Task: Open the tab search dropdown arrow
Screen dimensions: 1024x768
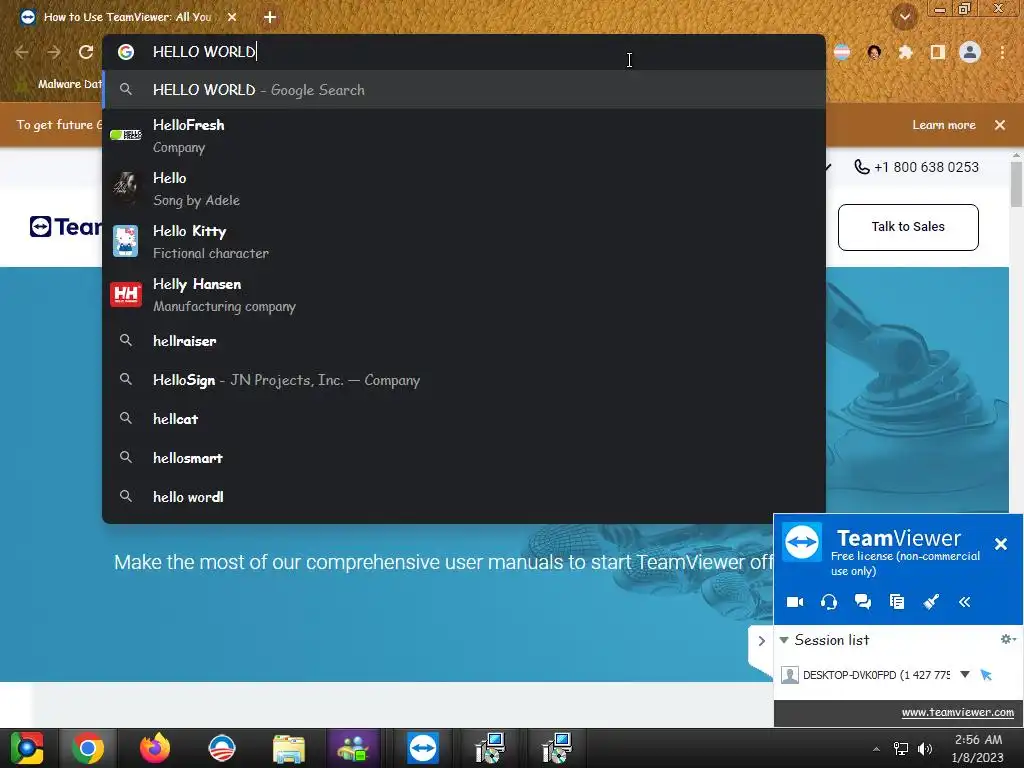Action: pos(905,17)
